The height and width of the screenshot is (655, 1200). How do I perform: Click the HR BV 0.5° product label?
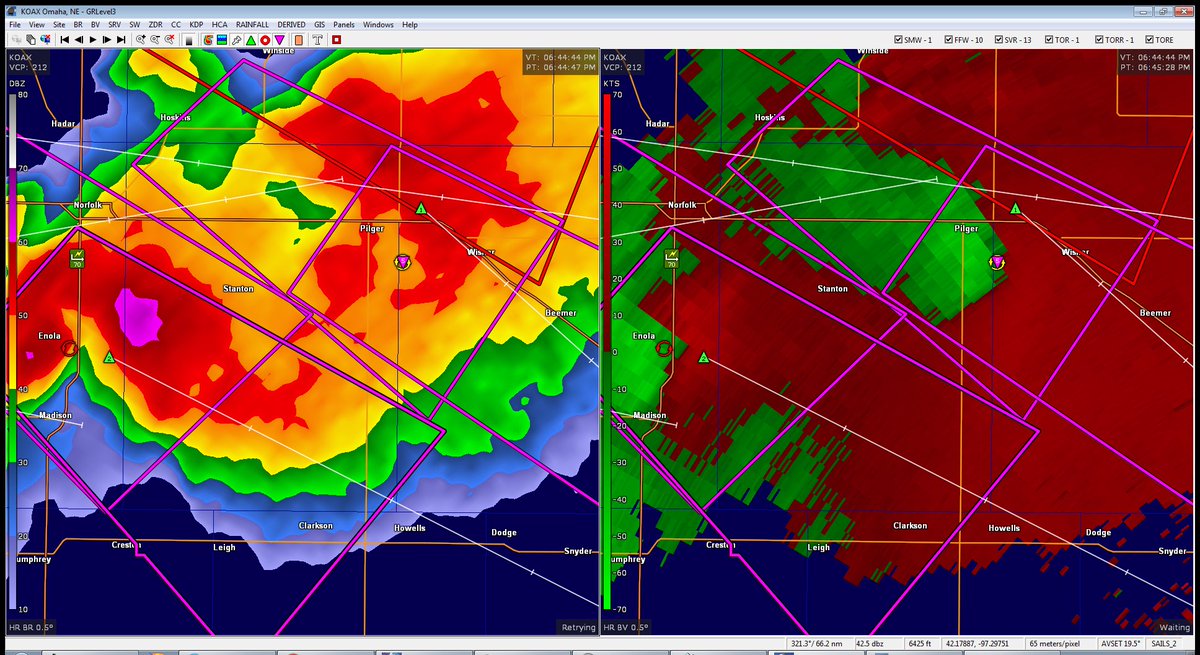point(626,628)
